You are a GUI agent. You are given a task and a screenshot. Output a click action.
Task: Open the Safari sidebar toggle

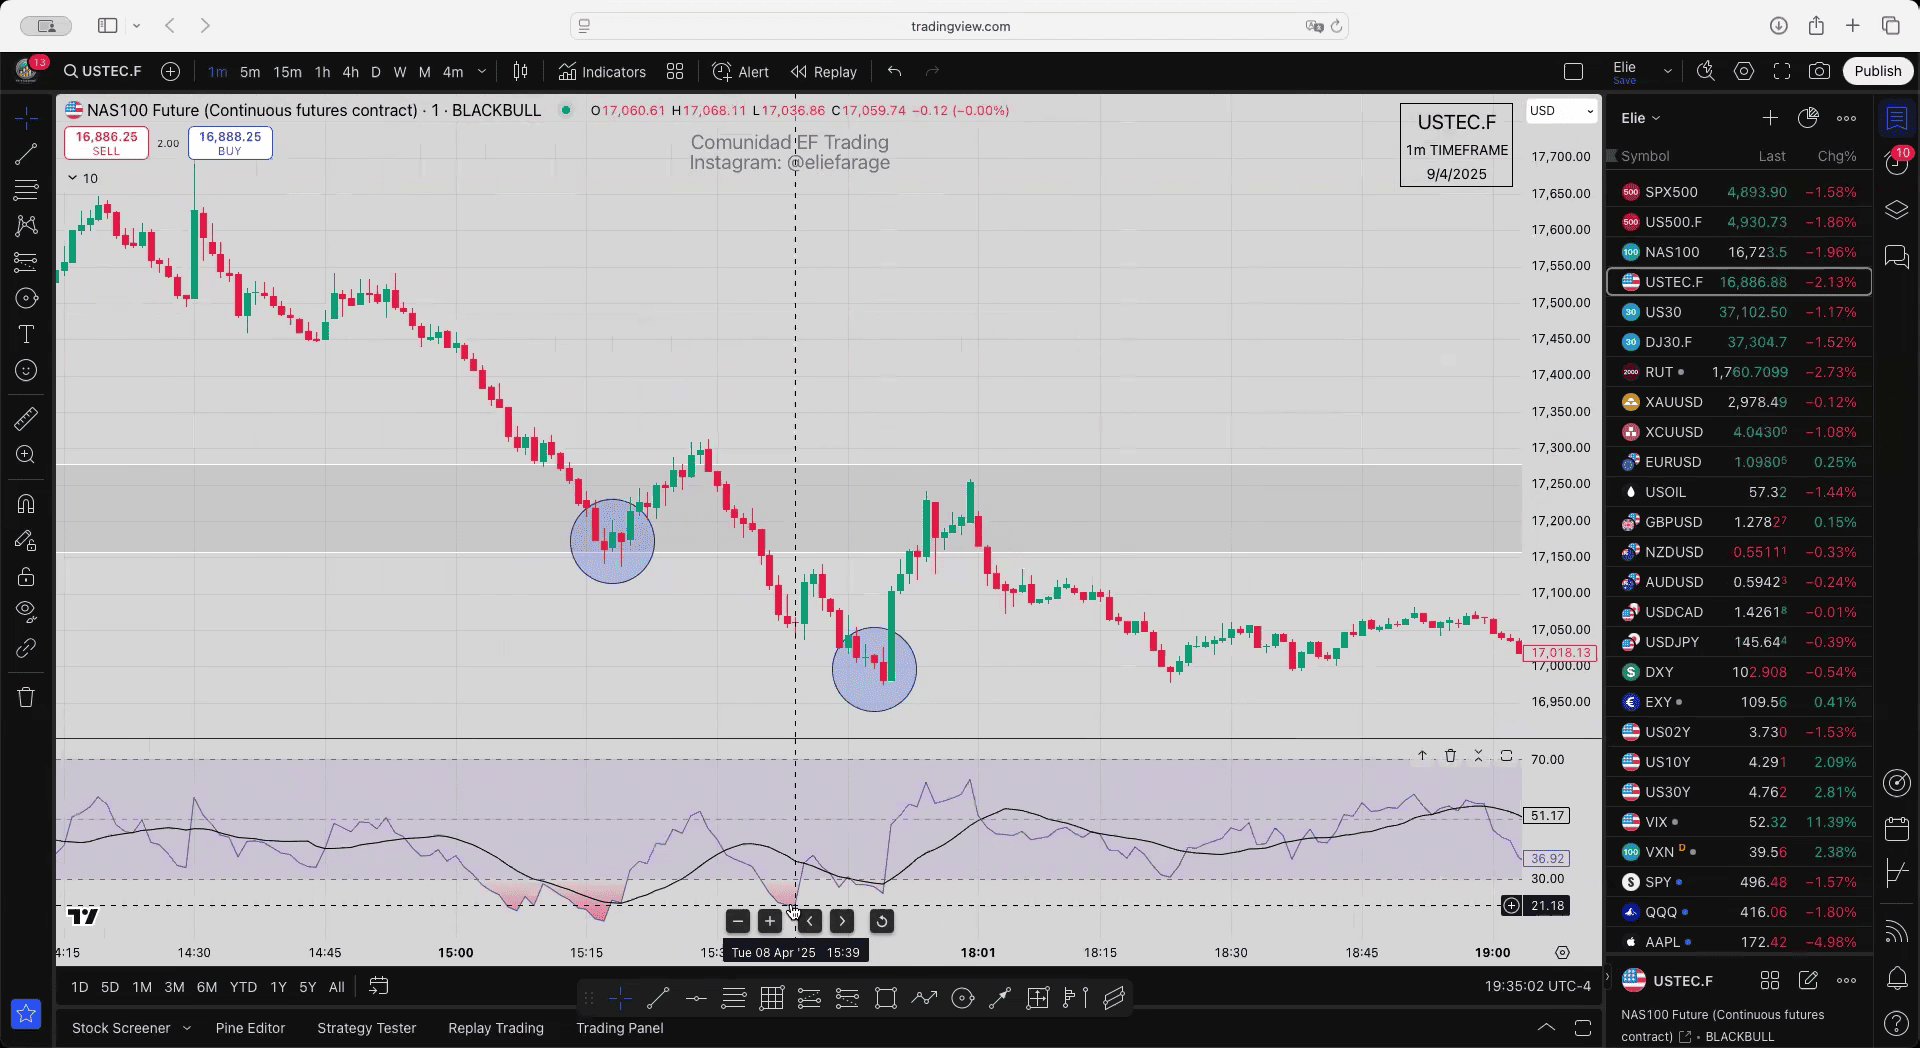pyautogui.click(x=107, y=26)
